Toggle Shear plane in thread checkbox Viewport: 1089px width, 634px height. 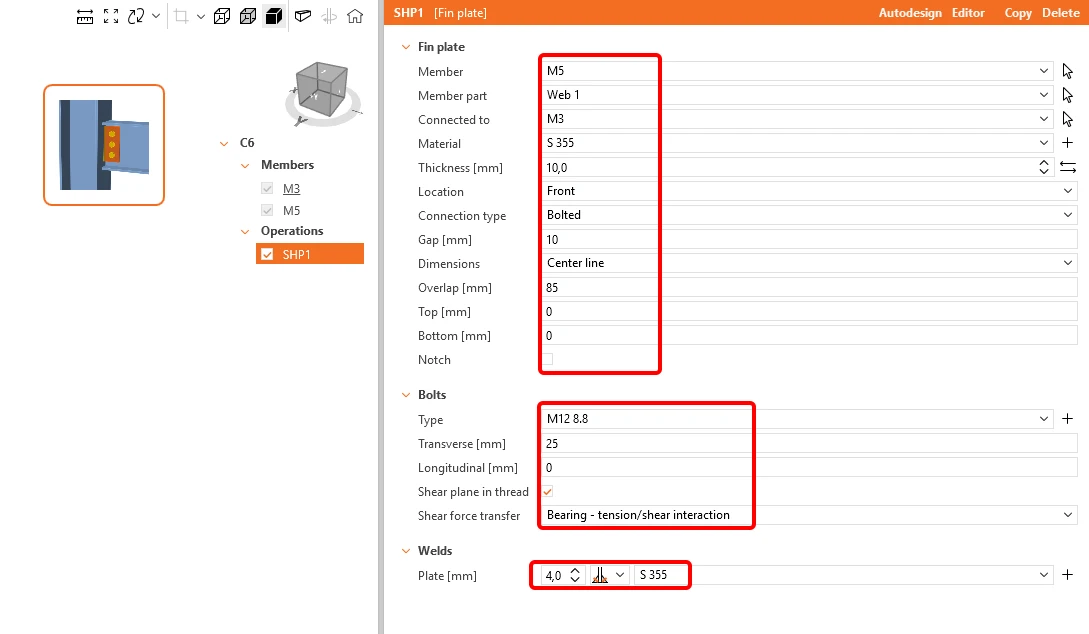click(548, 492)
